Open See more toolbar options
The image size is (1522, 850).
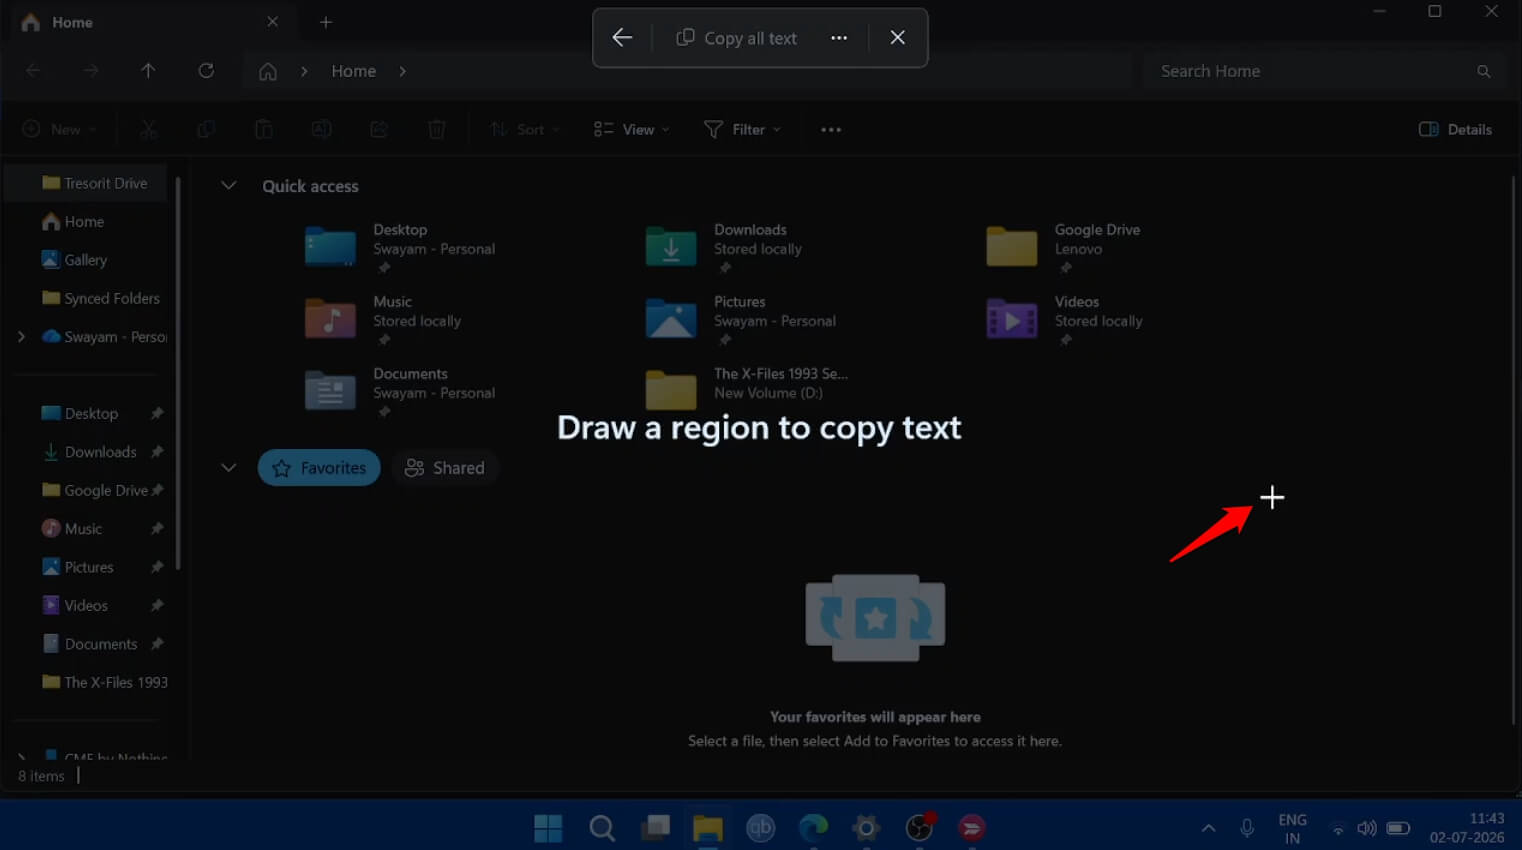pos(831,129)
